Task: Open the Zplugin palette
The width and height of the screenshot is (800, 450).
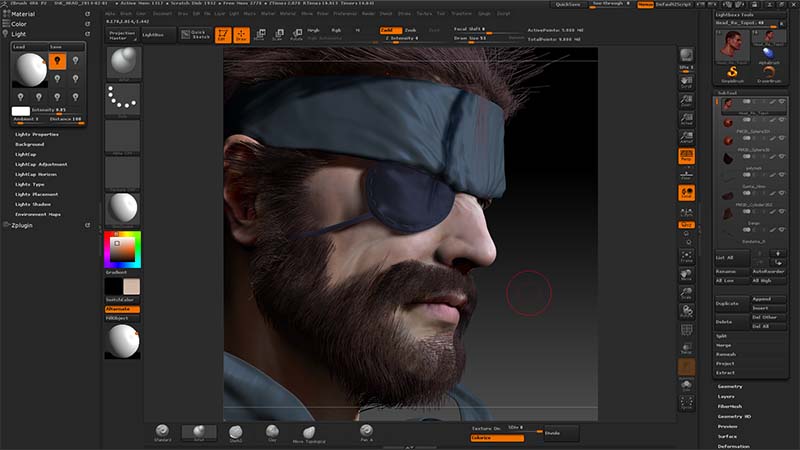Action: (23, 226)
